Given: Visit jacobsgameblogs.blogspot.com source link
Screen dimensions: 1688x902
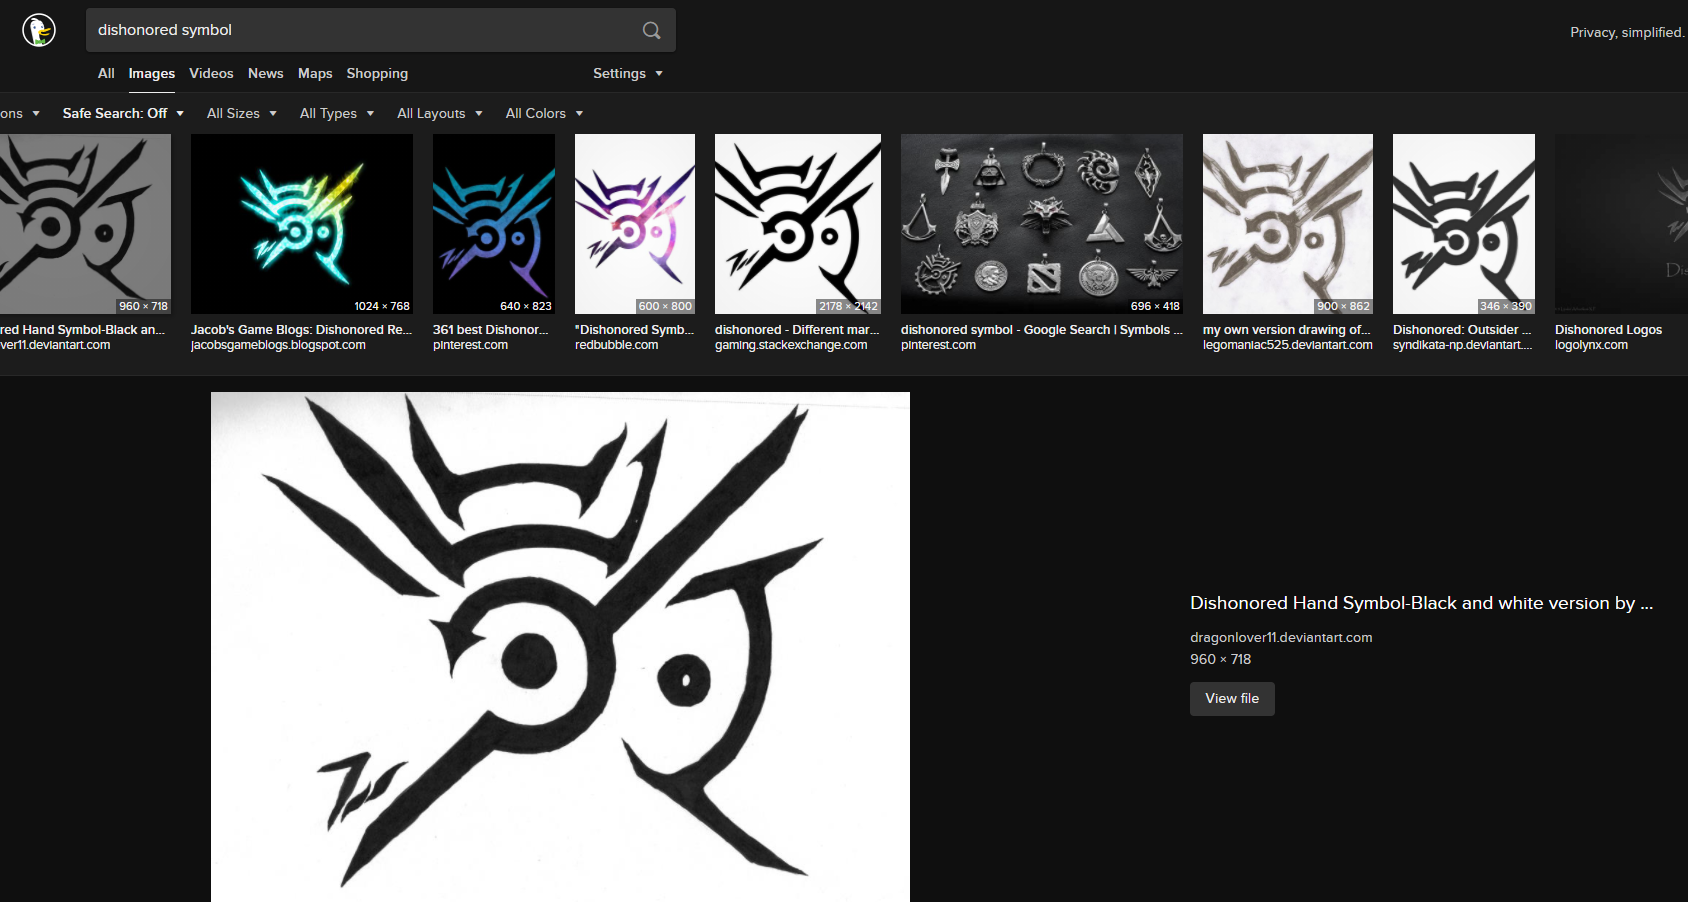Looking at the screenshot, I should point(278,345).
